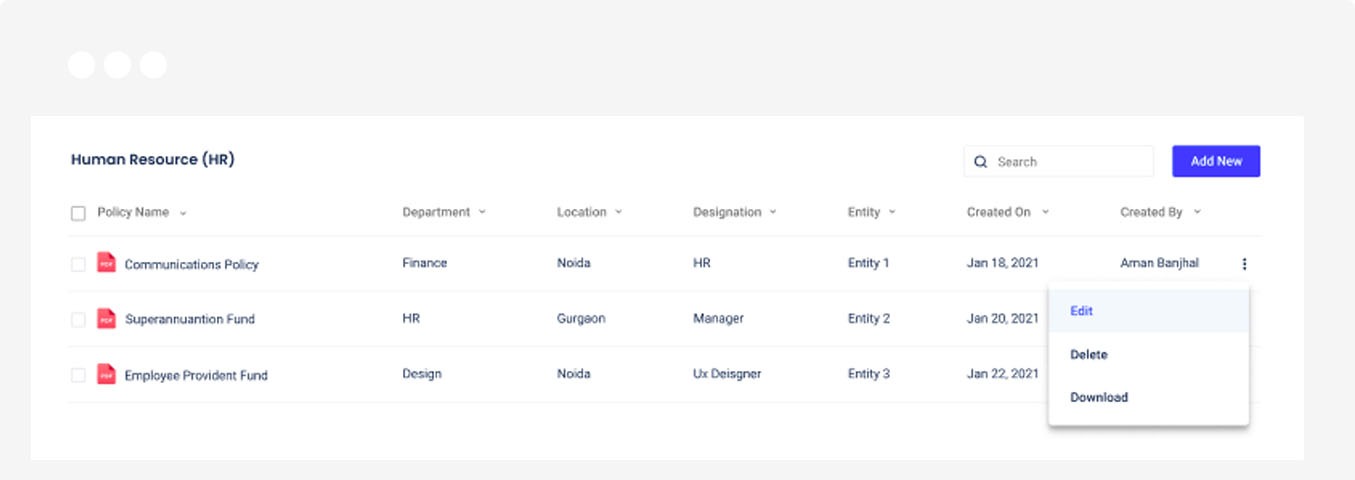
Task: Check the Communications Policy row checkbox
Action: point(78,265)
